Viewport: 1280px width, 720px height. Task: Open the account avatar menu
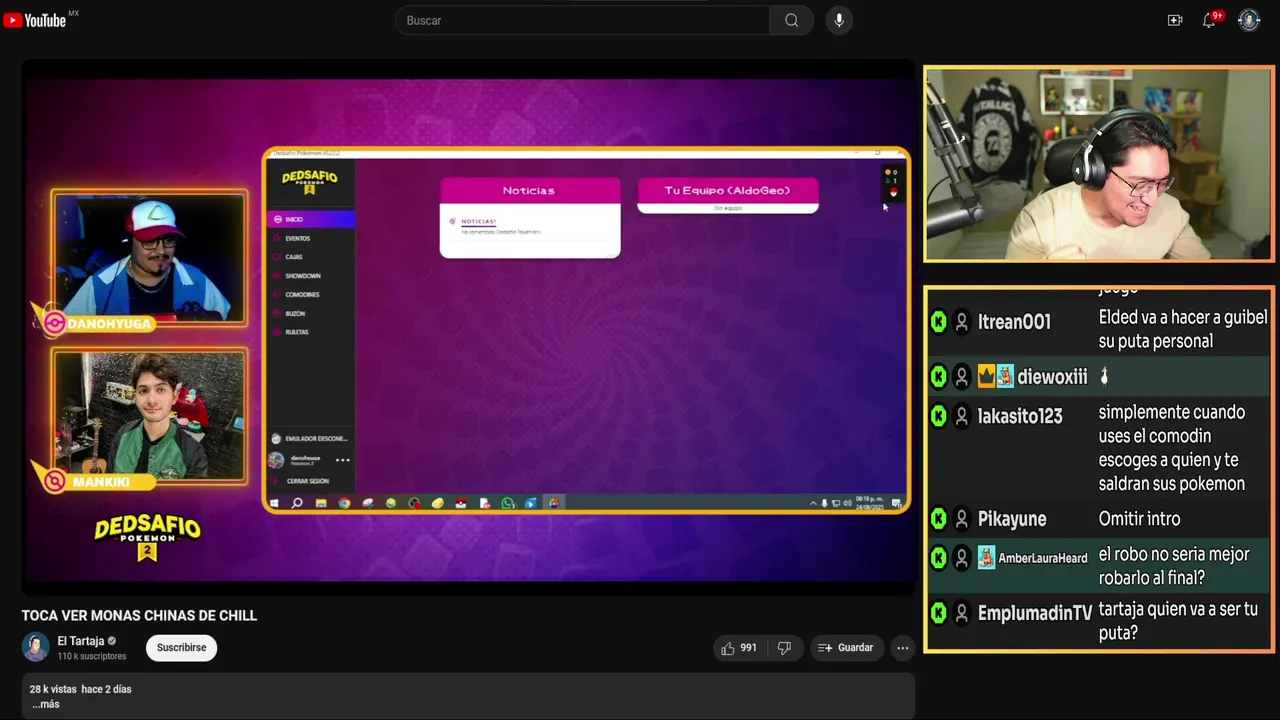(1249, 20)
